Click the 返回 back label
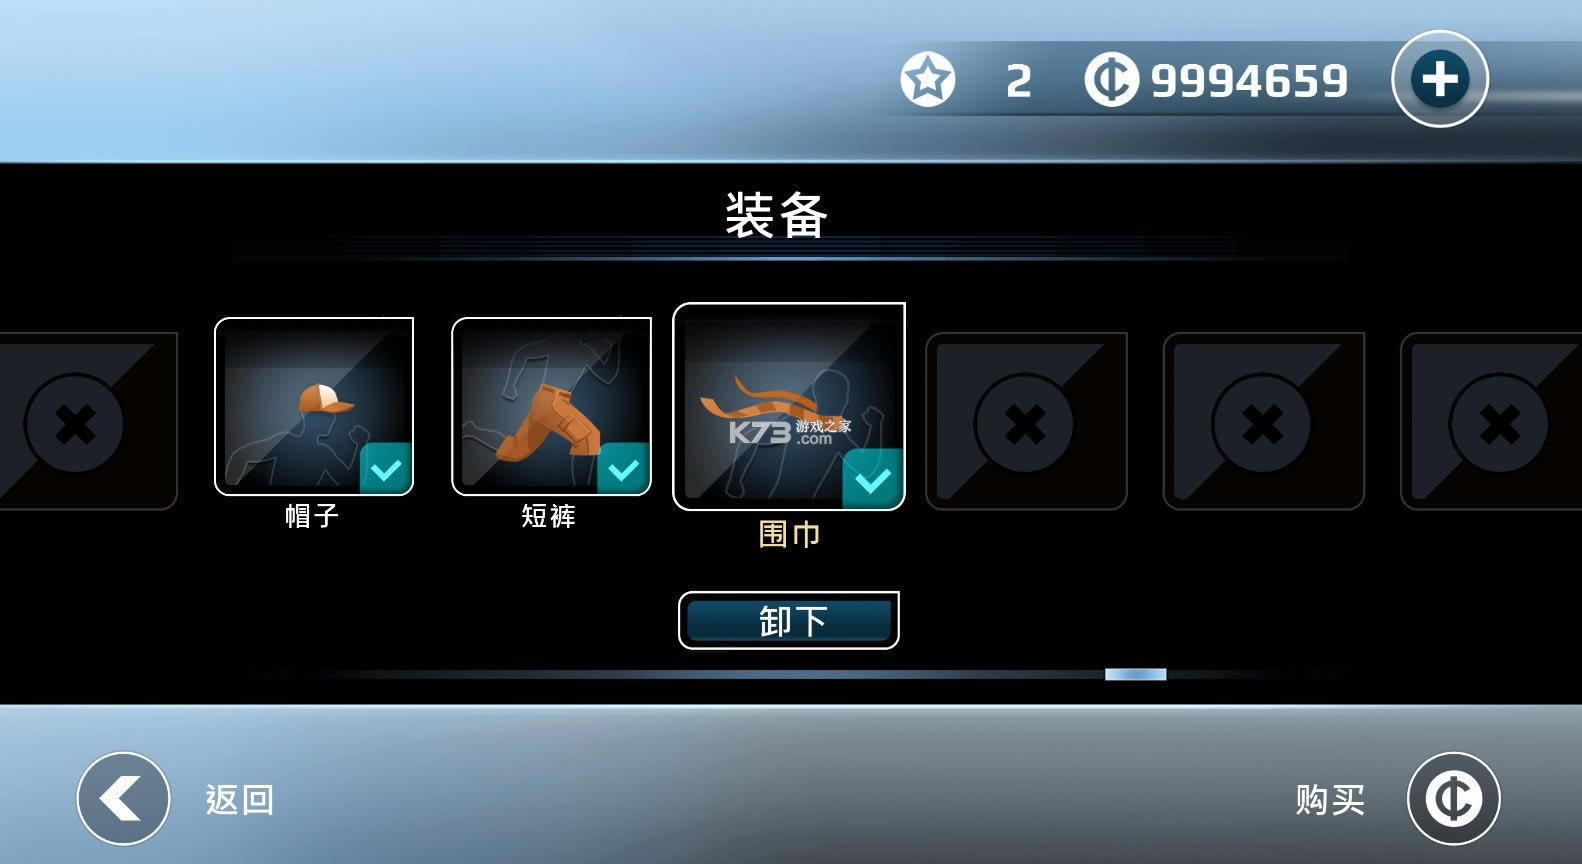 click(239, 800)
